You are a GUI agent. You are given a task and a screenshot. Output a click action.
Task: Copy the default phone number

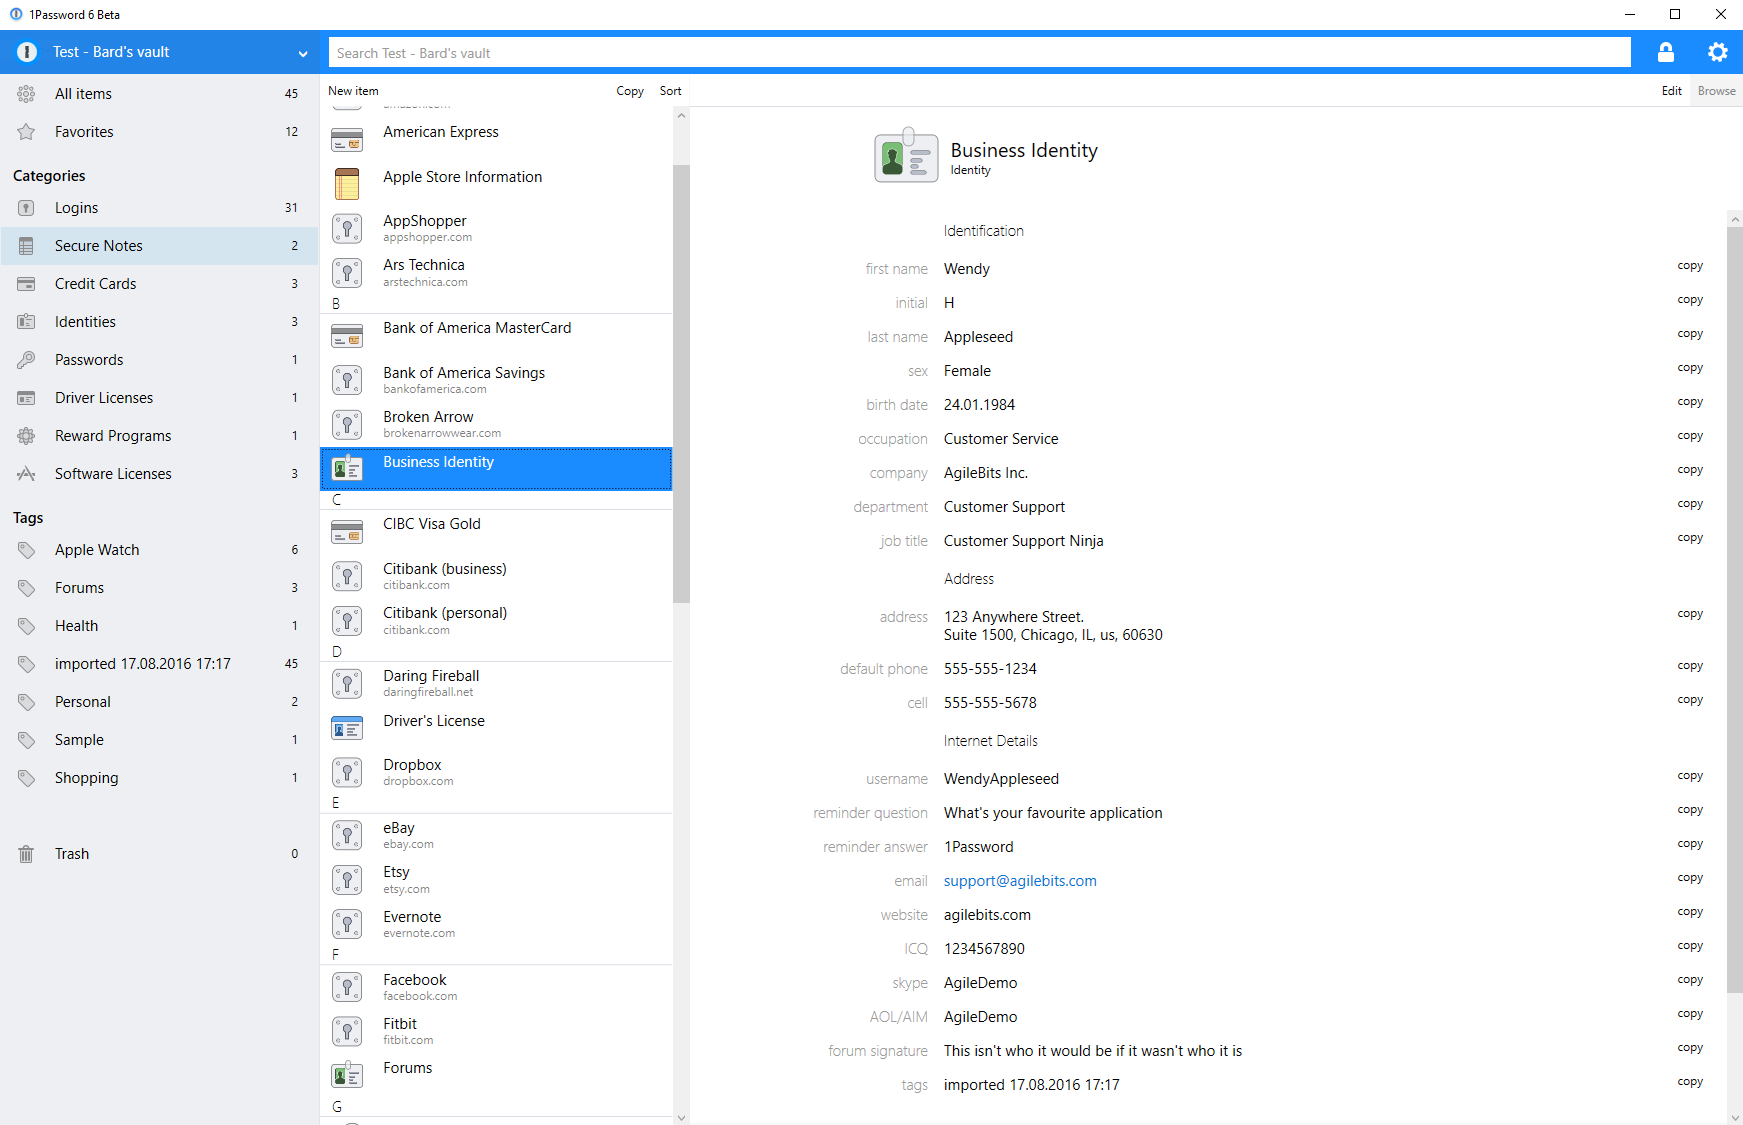pos(1690,666)
